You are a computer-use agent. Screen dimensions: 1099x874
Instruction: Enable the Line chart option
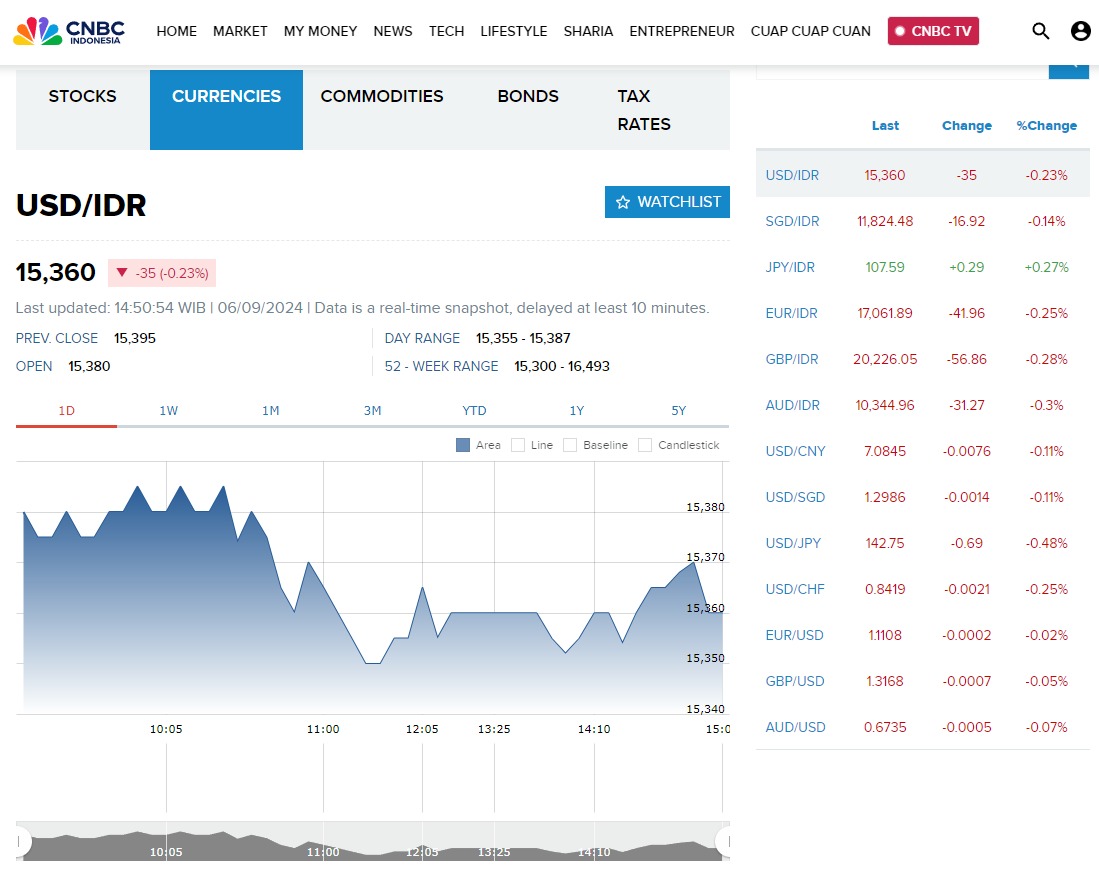click(518, 445)
